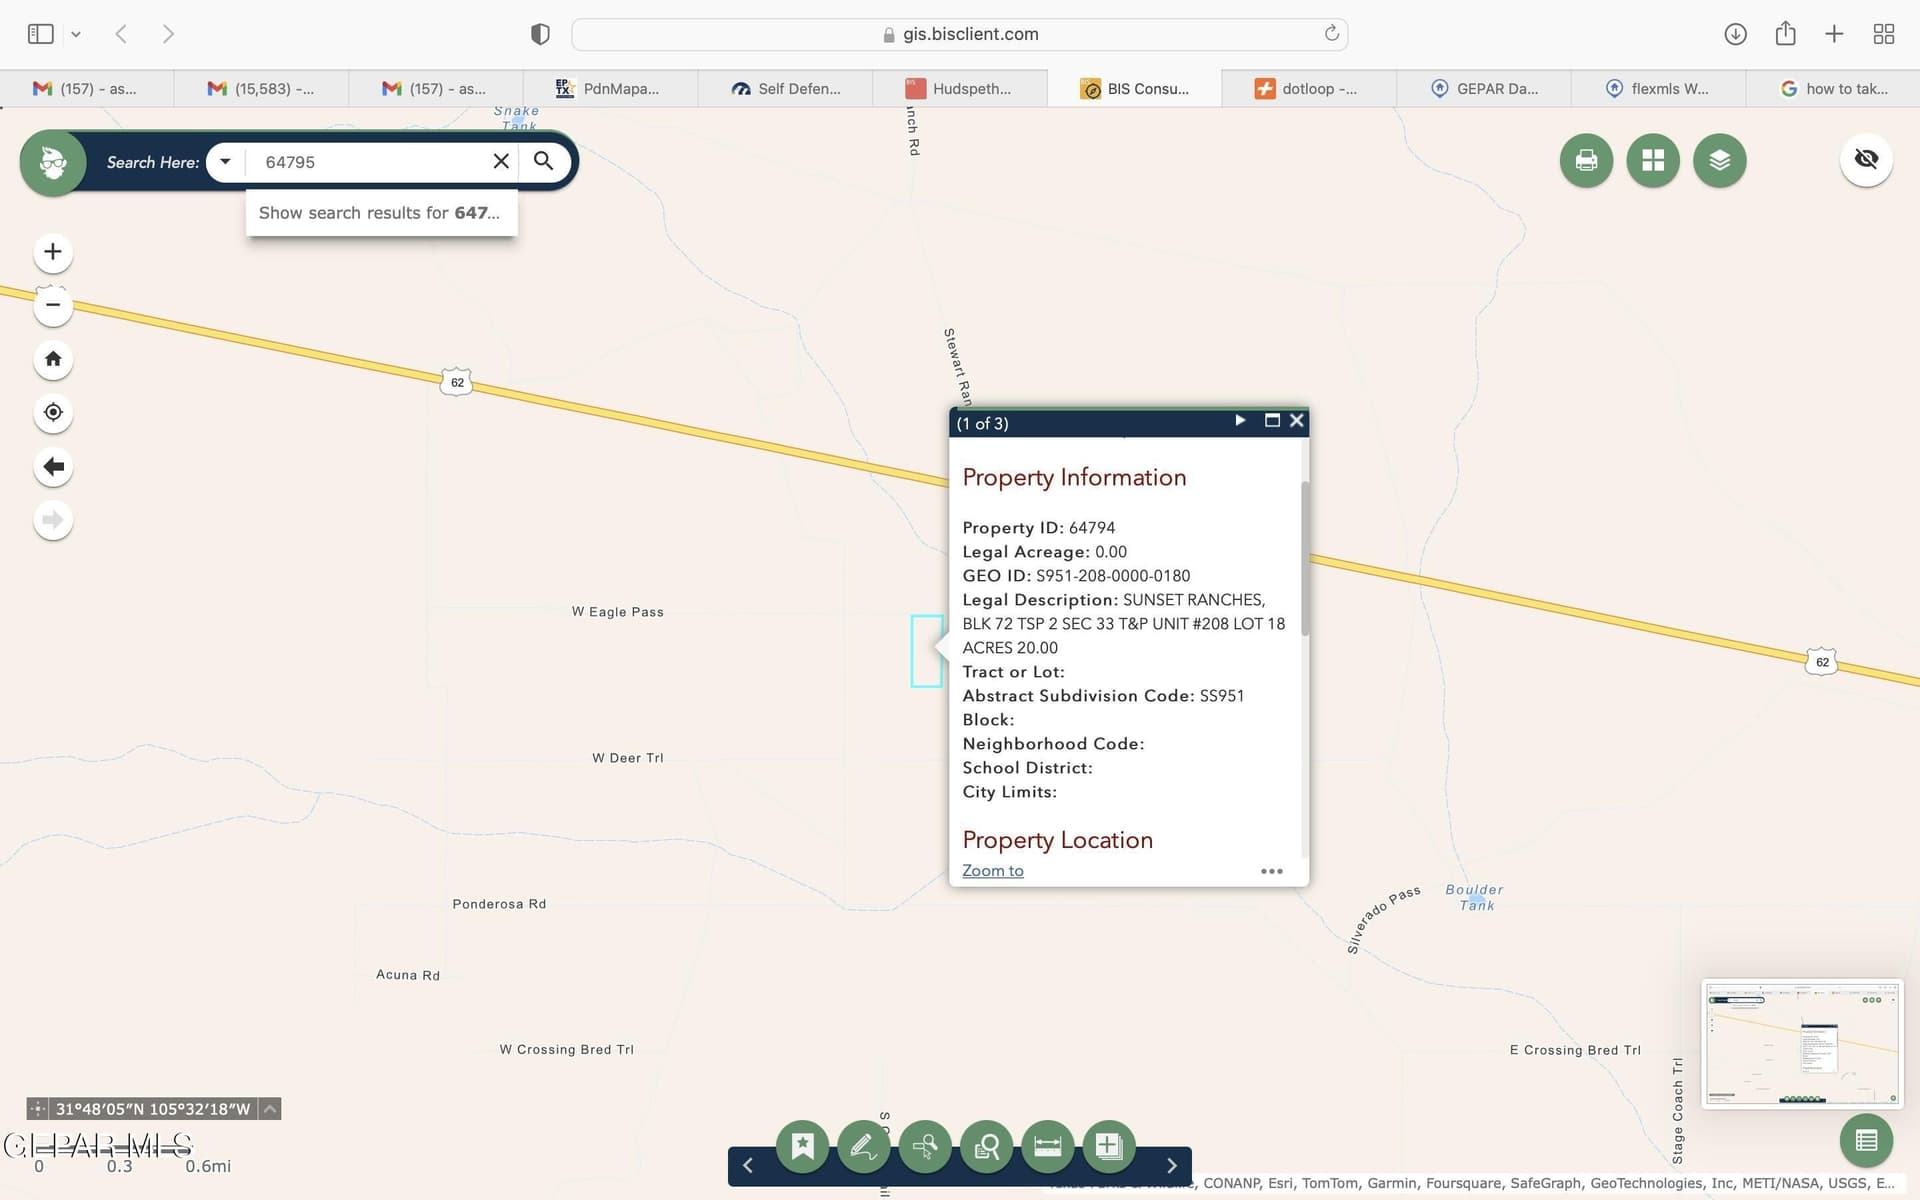
Task: Toggle the eye-slash visibility button
Action: (1865, 159)
